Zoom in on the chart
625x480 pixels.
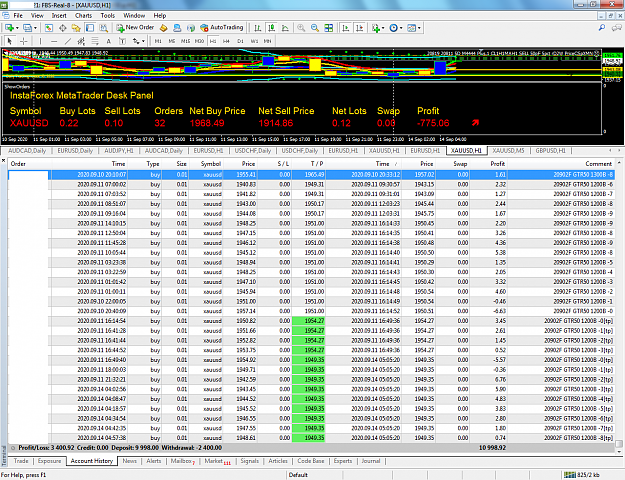point(301,28)
